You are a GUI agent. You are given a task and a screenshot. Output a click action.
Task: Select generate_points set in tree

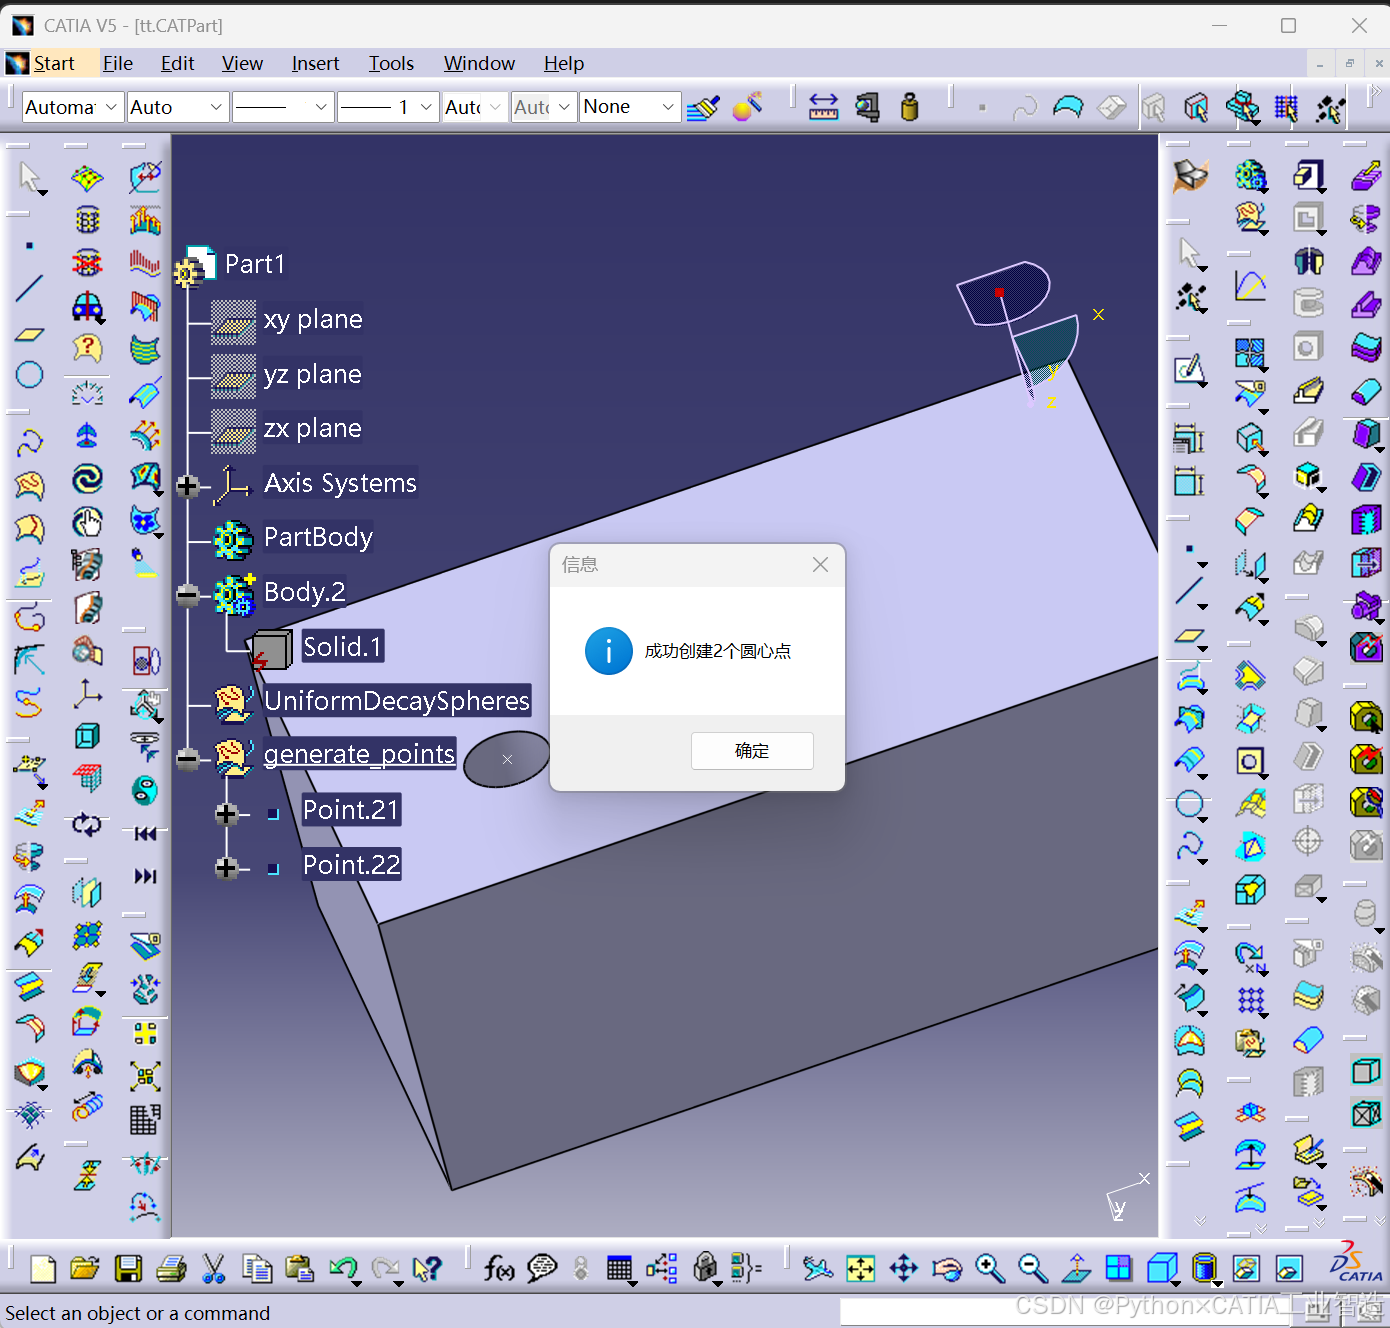360,754
